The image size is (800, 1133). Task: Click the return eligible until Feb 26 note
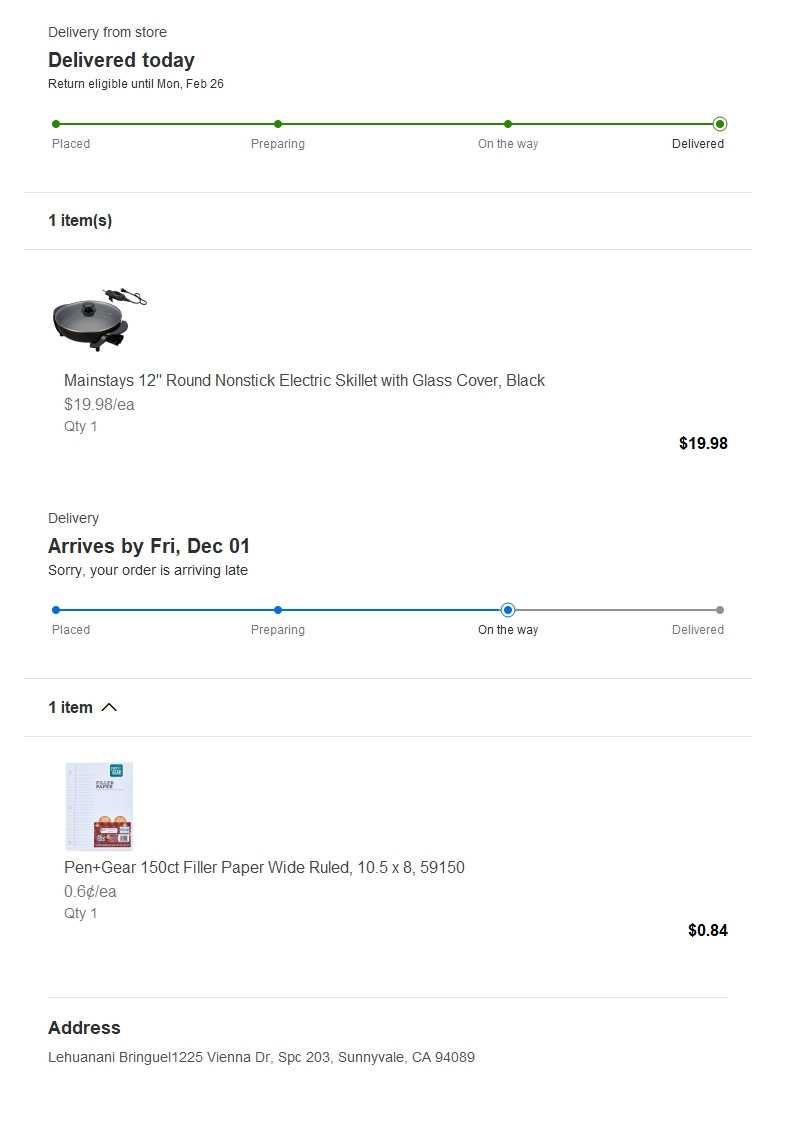coord(136,84)
